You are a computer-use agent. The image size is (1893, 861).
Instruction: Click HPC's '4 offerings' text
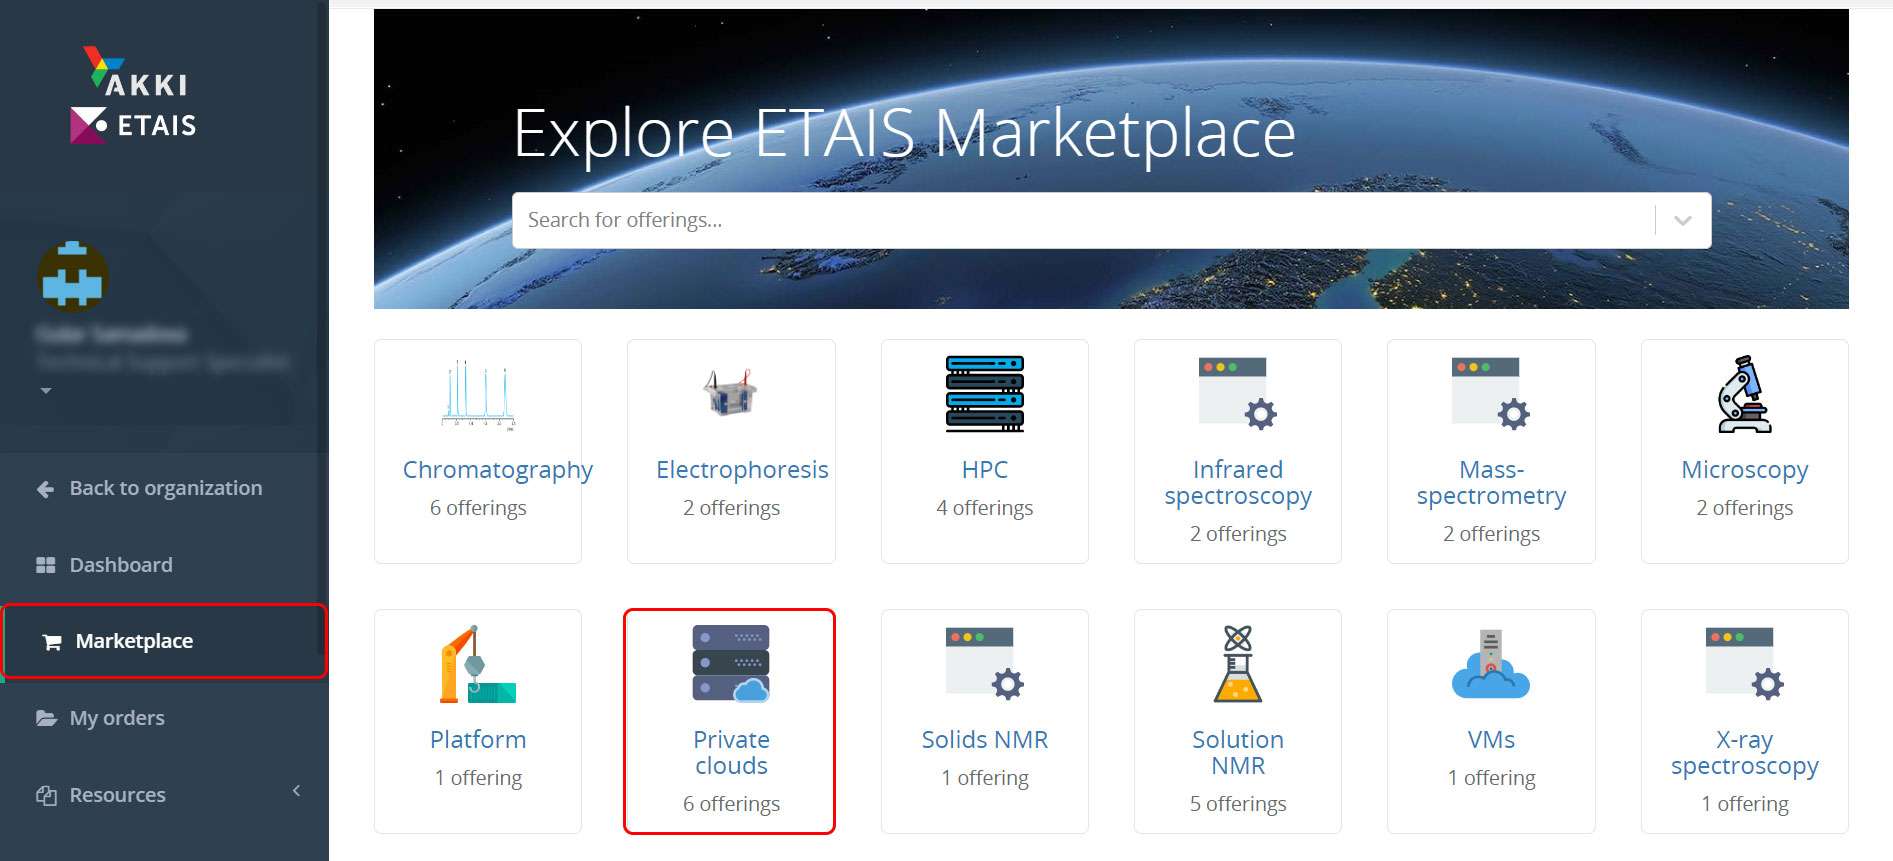click(985, 508)
